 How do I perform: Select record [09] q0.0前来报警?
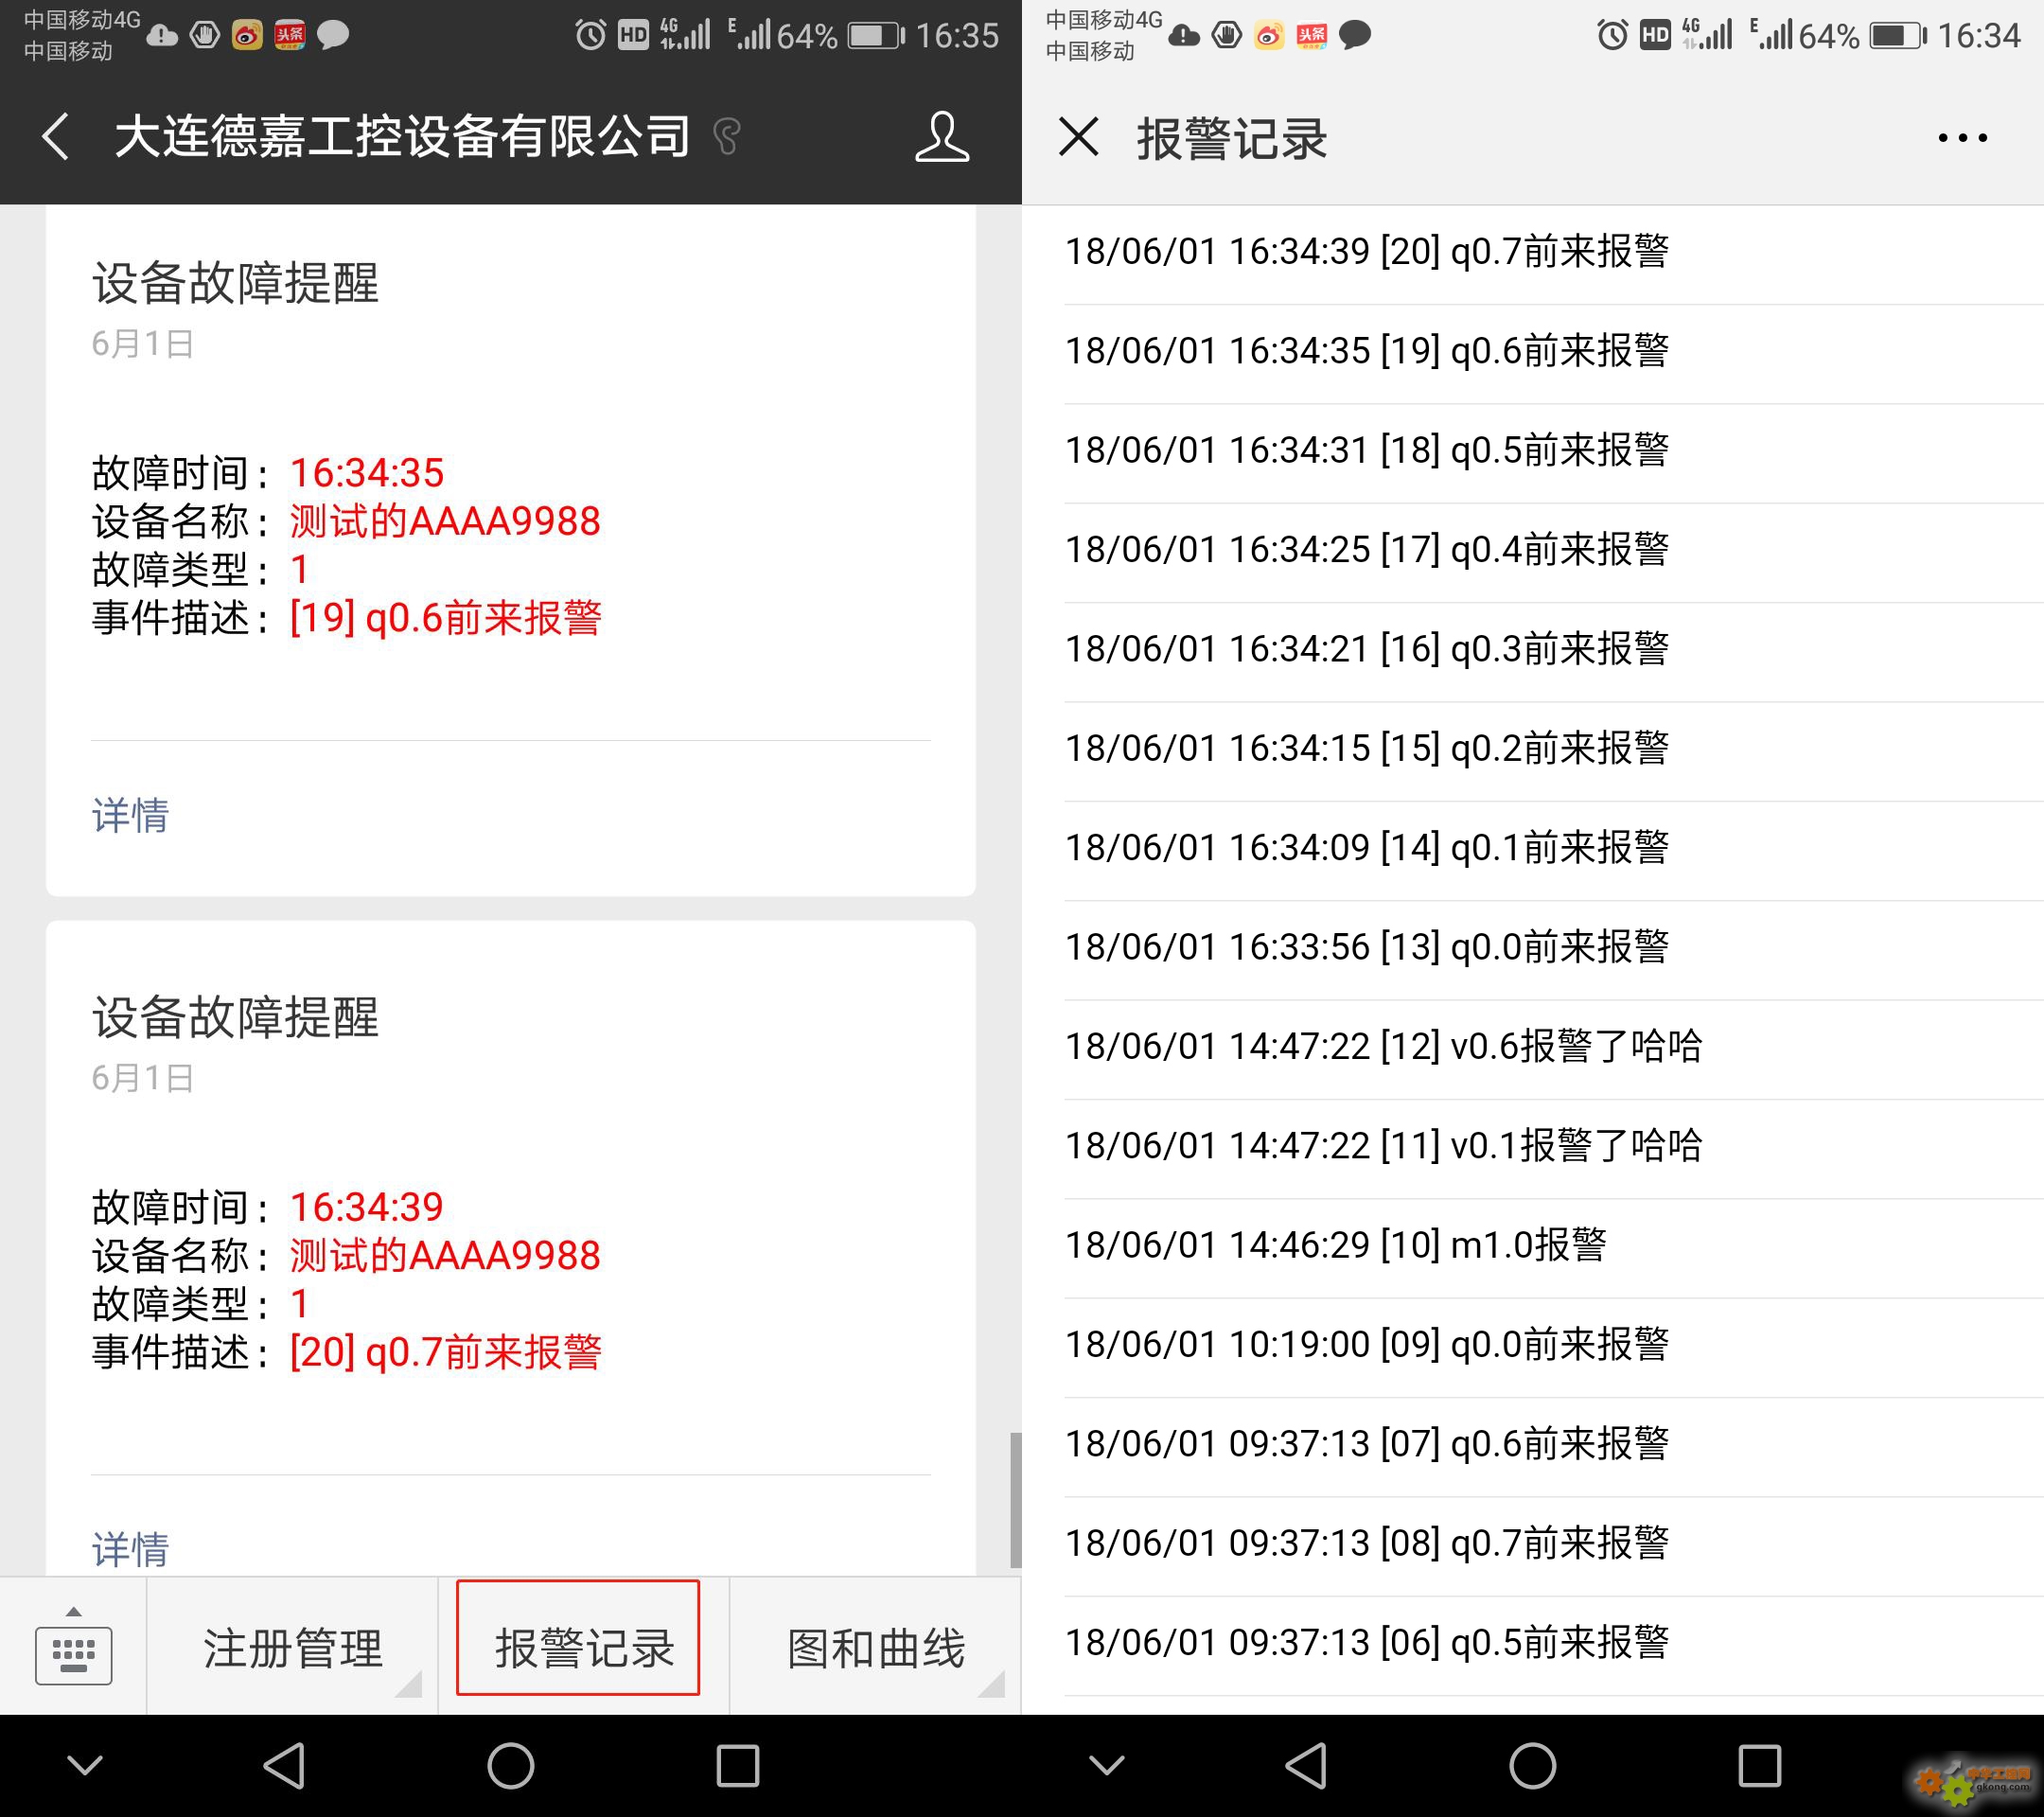click(x=1533, y=1345)
